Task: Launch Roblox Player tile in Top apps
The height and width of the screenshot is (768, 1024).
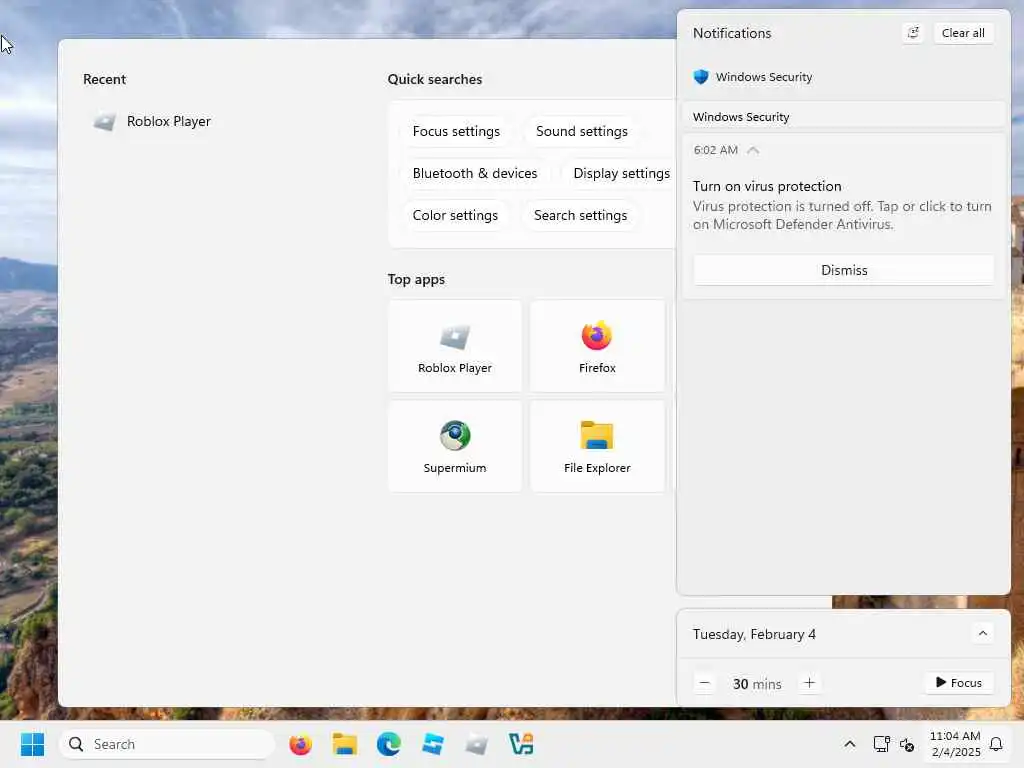Action: point(455,346)
